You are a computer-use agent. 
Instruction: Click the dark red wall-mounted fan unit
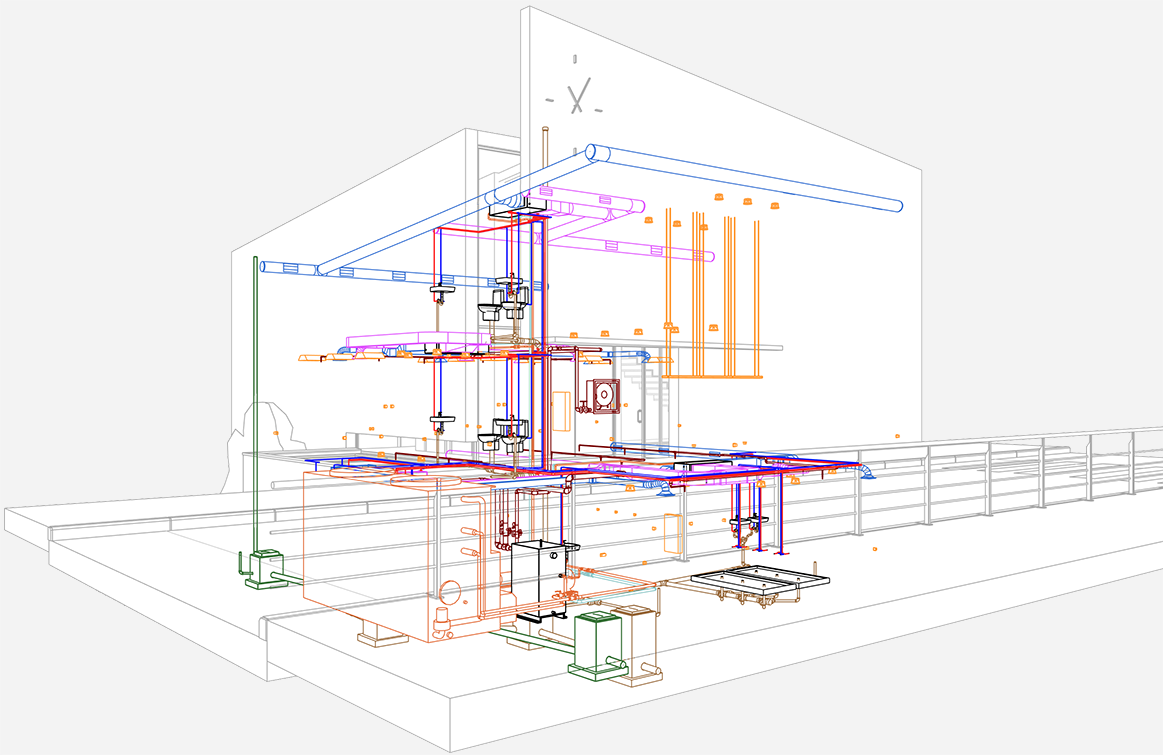coord(605,397)
